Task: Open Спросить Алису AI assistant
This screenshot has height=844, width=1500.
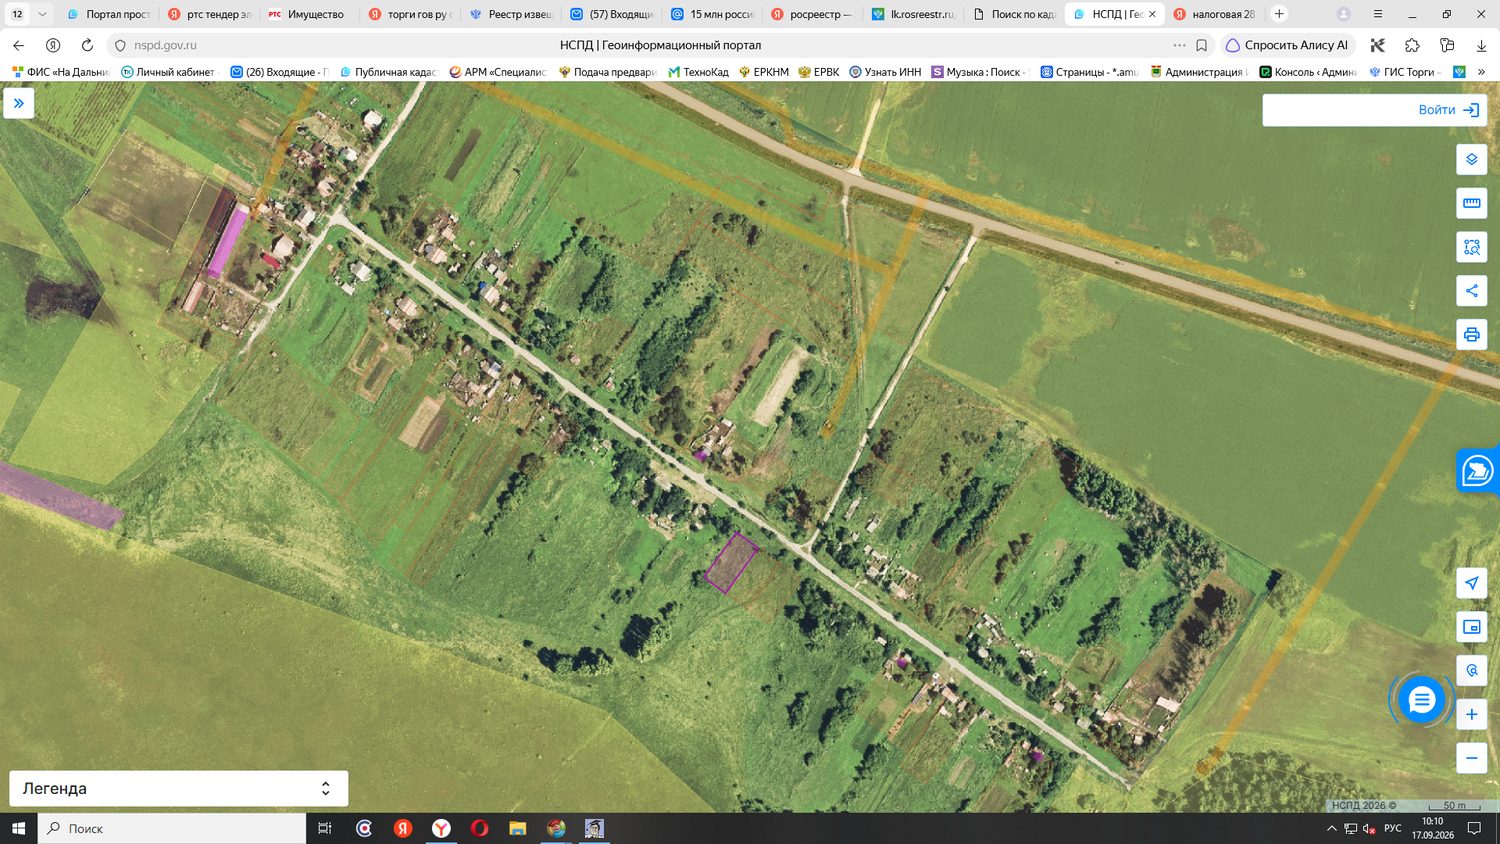Action: point(1287,45)
